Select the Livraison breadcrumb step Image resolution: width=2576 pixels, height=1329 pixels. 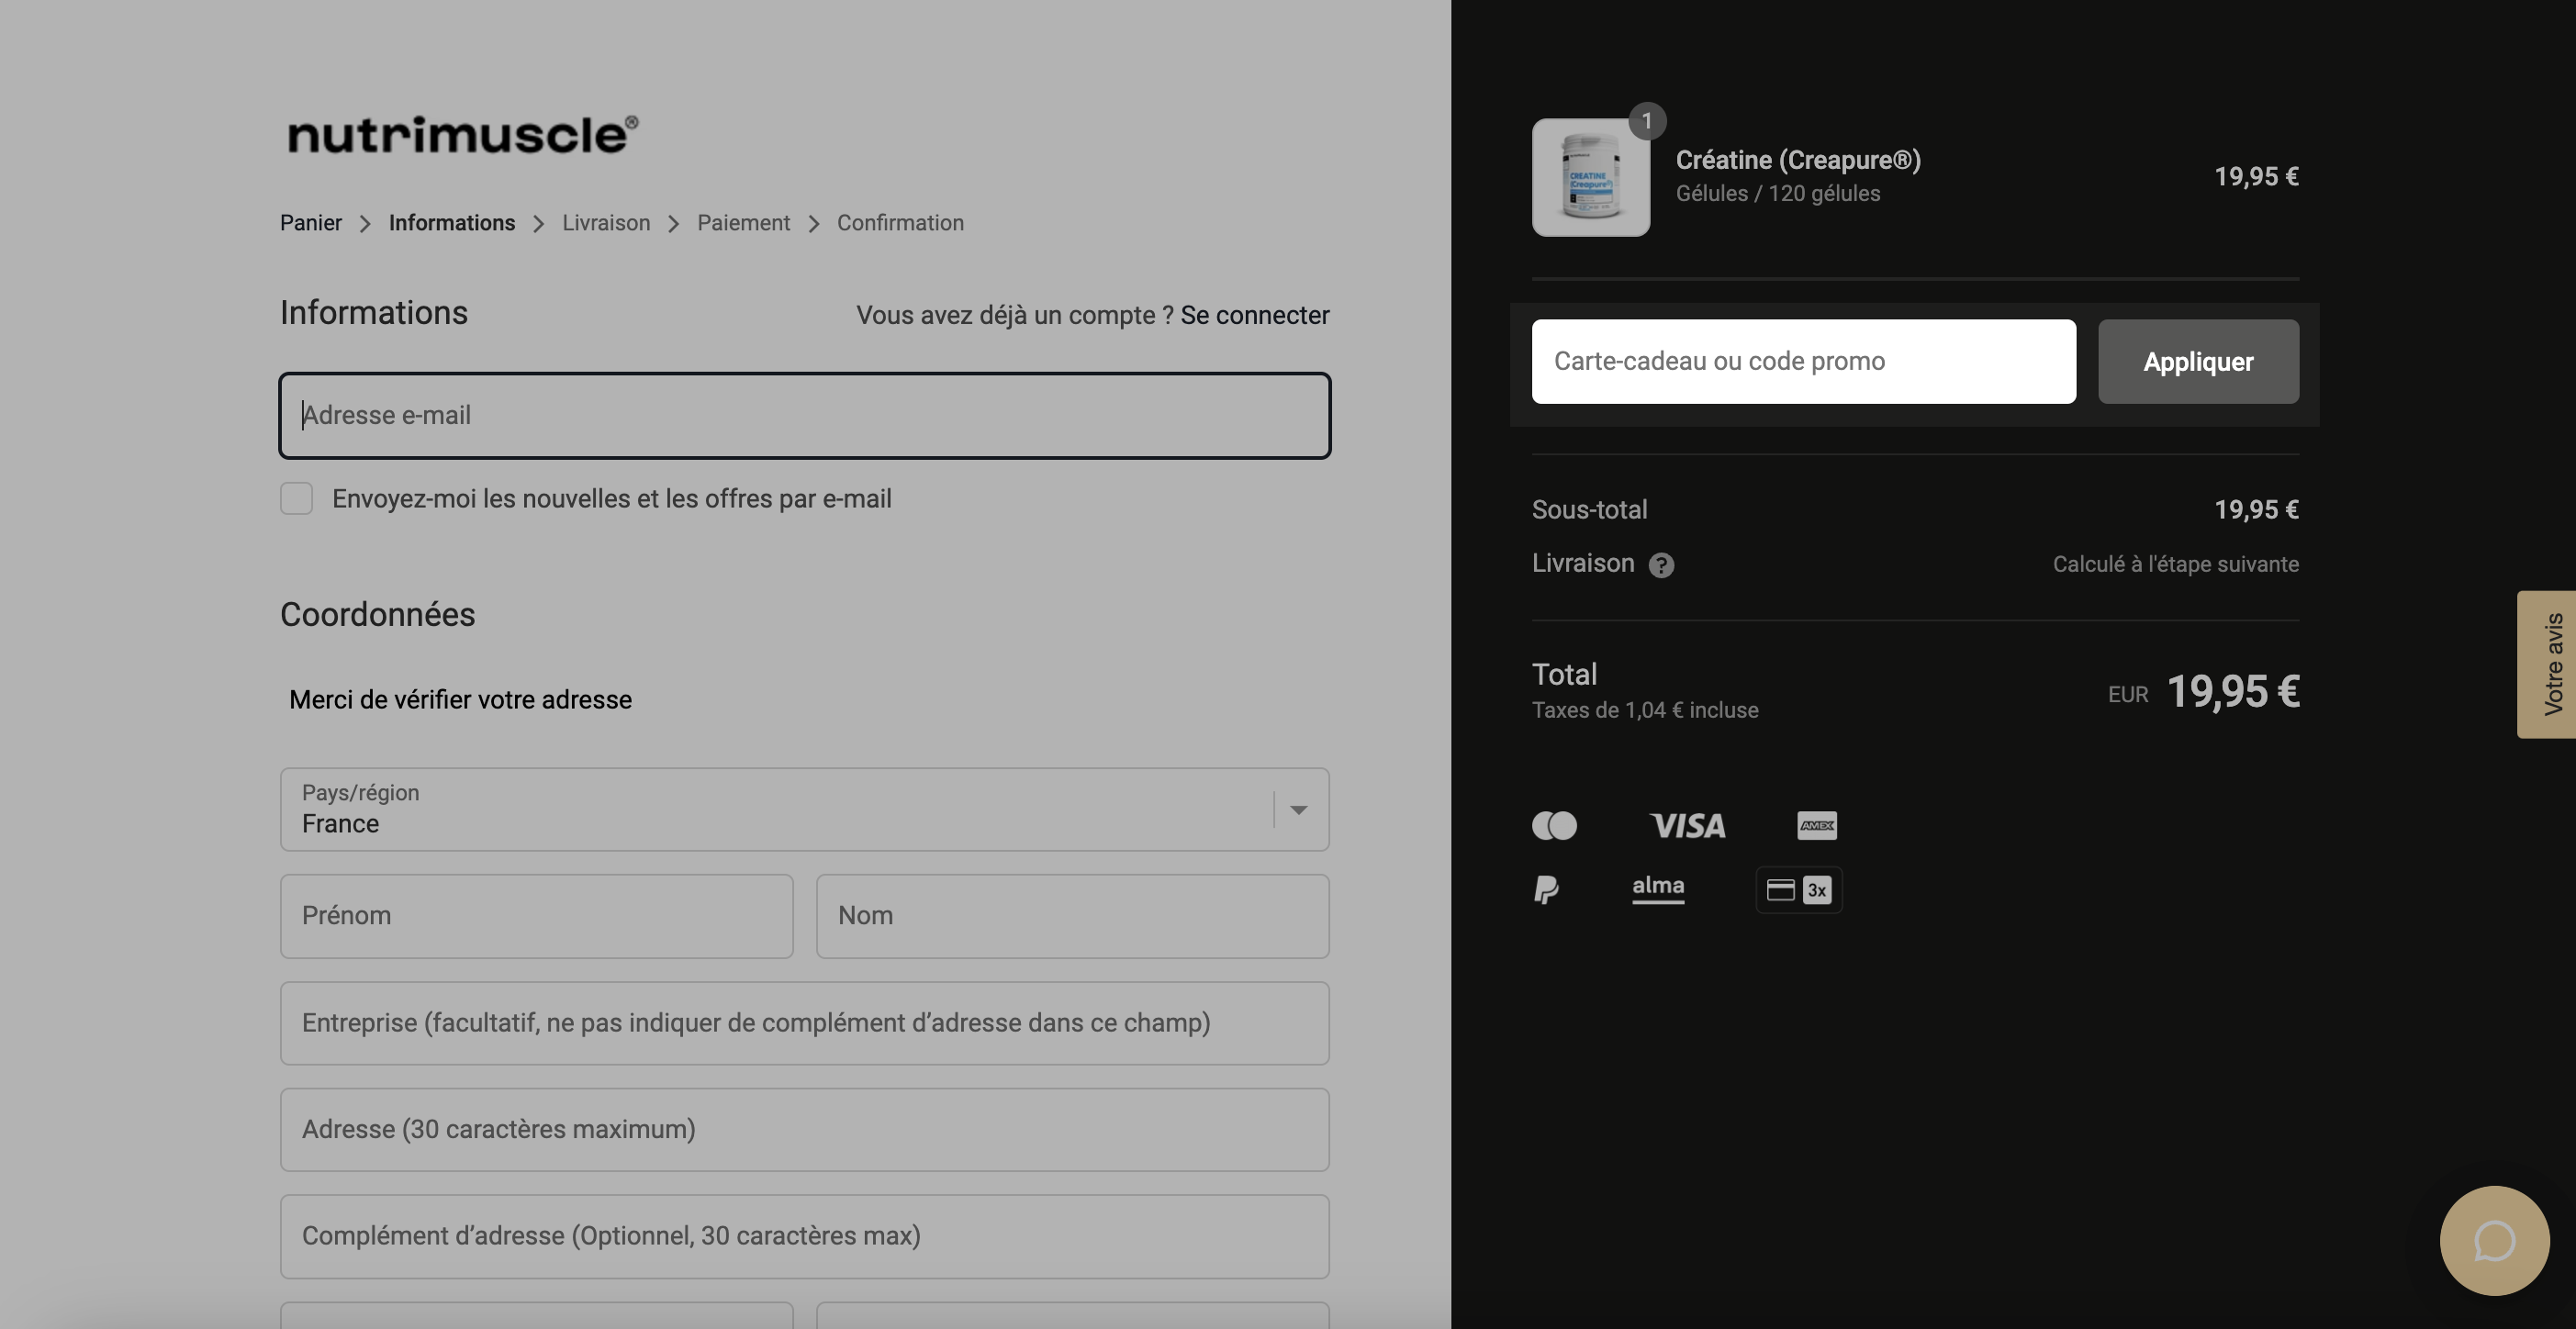[x=606, y=223]
